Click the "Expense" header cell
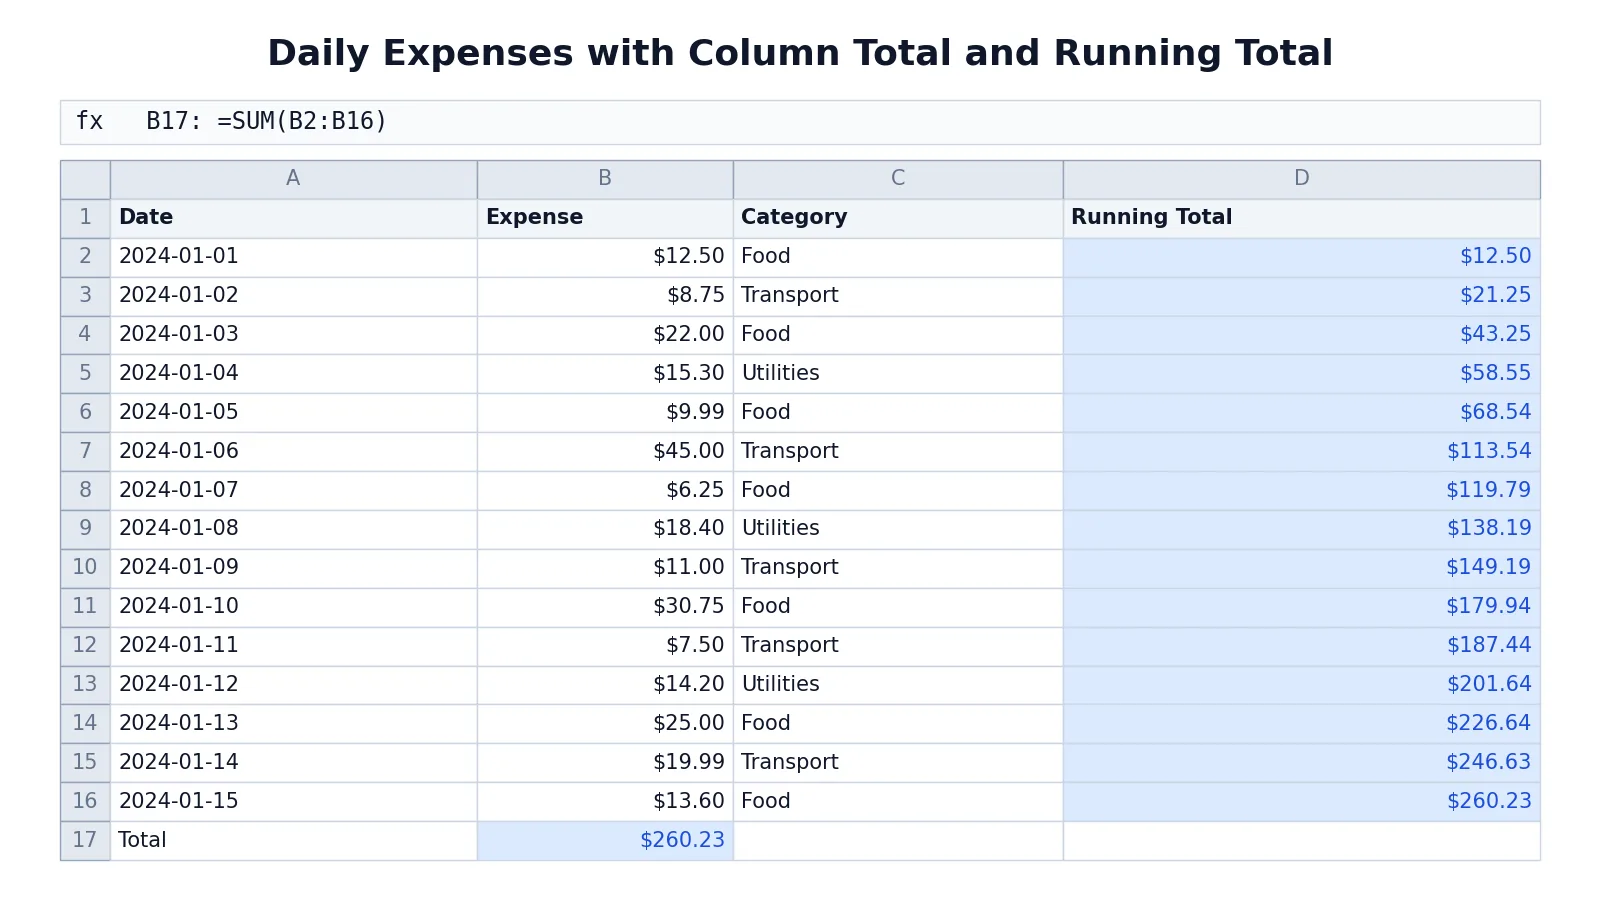1600x900 pixels. 605,218
